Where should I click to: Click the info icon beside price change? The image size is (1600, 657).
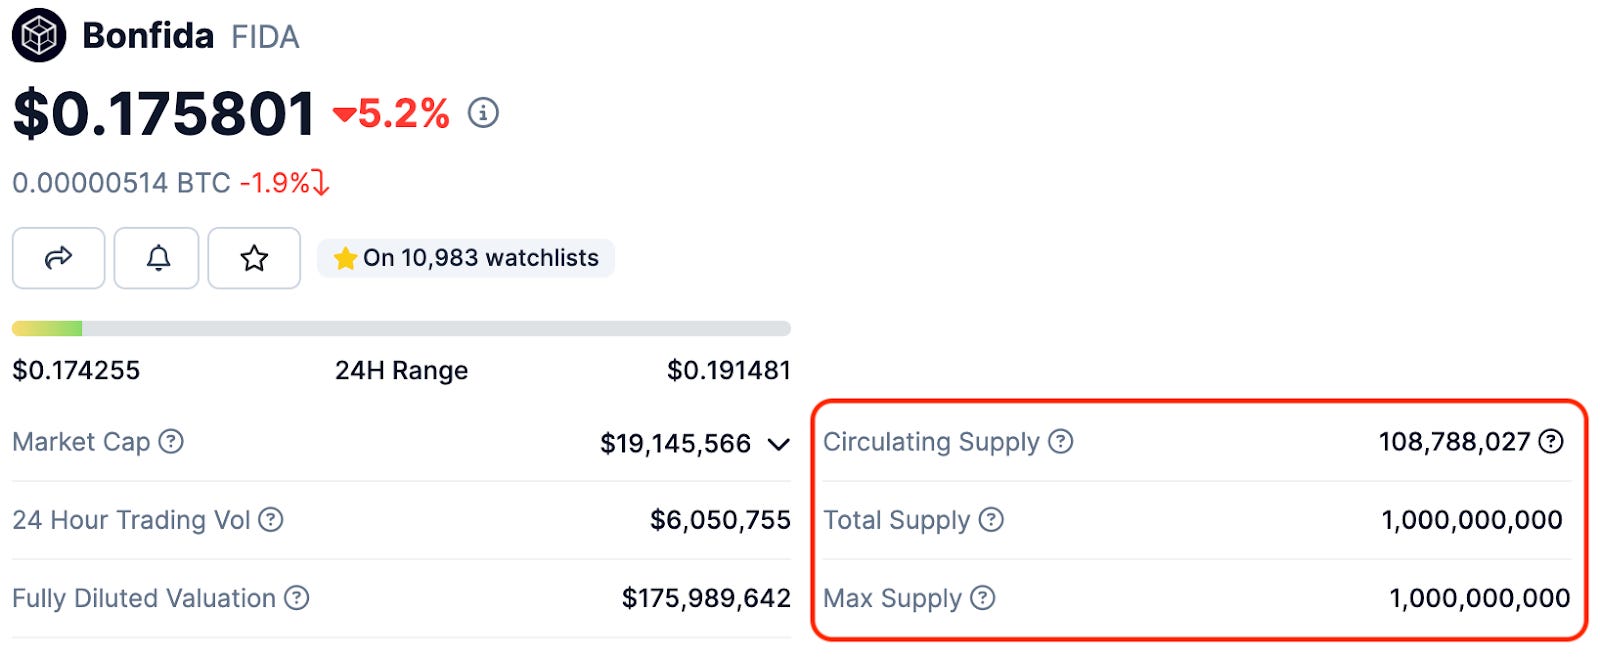(483, 113)
